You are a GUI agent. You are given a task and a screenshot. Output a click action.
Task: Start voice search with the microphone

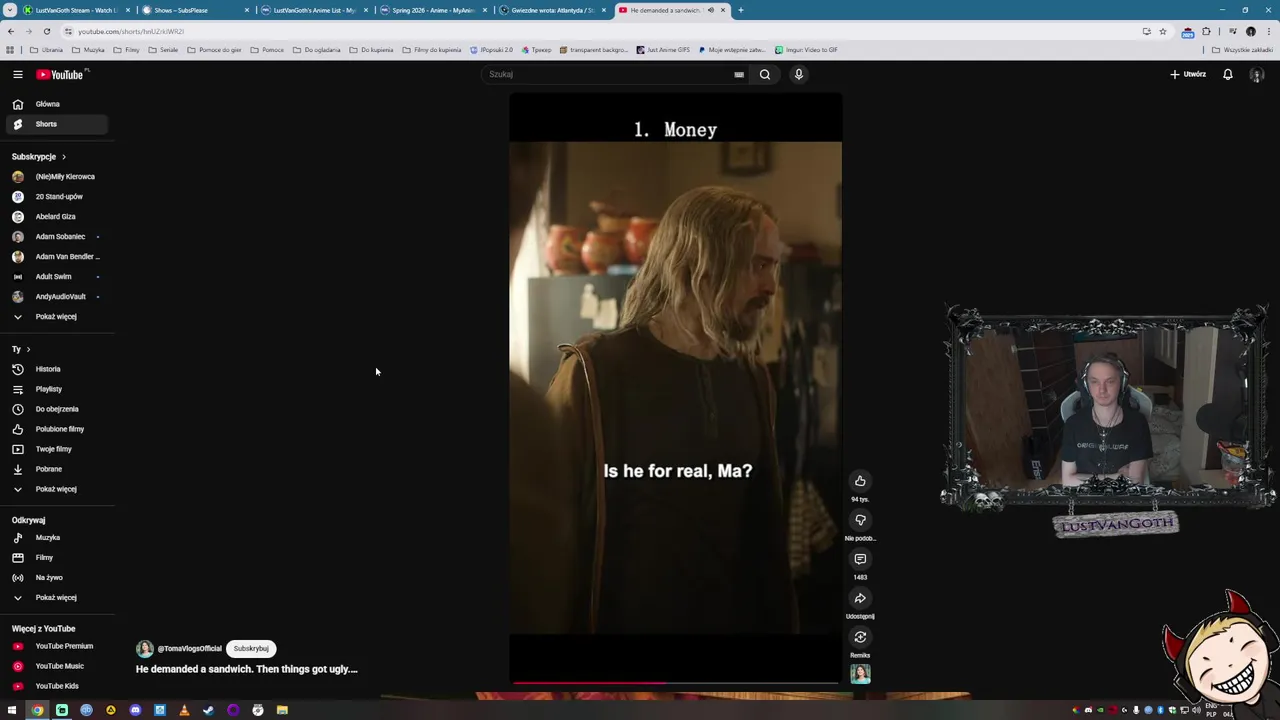799,74
